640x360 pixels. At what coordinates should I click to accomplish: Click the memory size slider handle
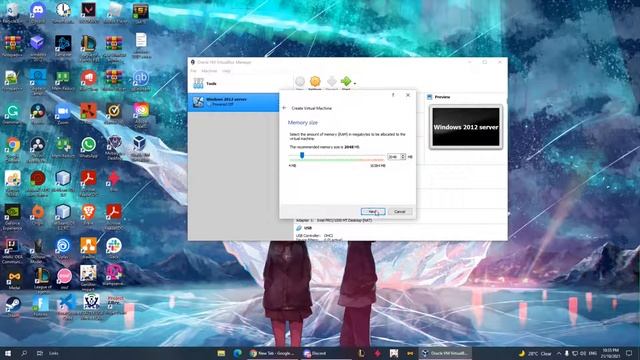(x=302, y=155)
